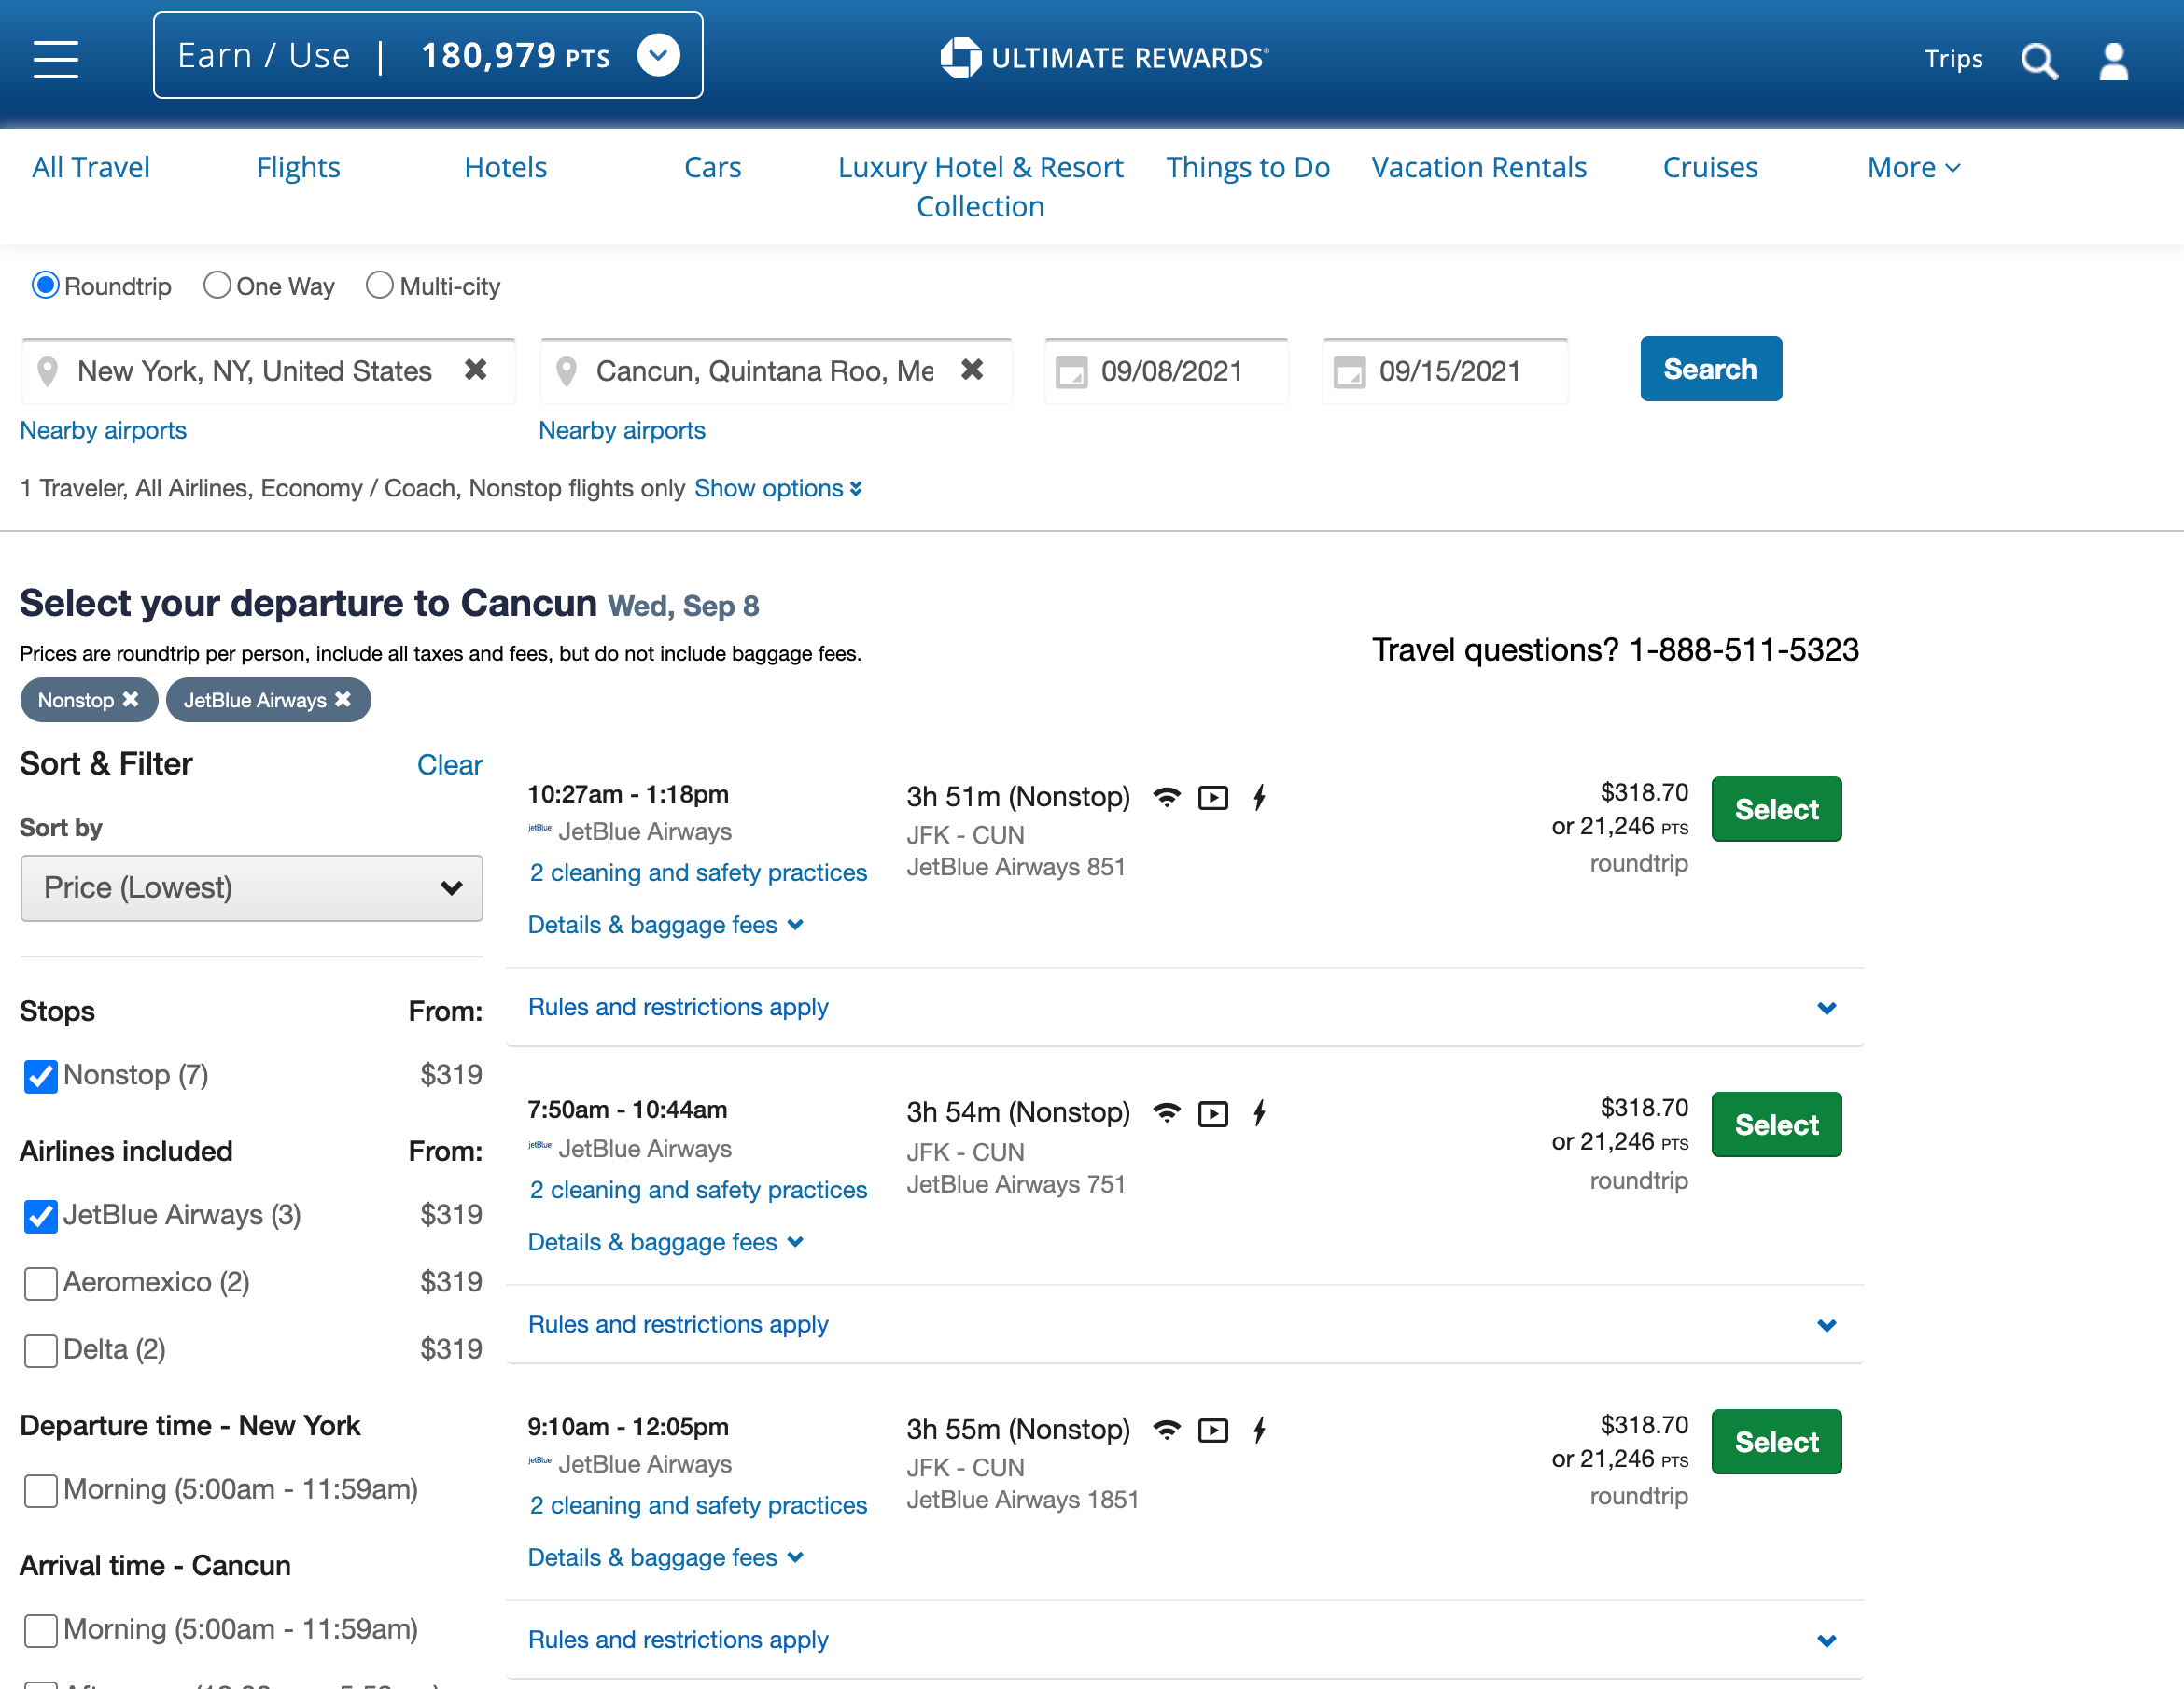
Task: Click entertainment icon on flight 751
Action: coord(1213,1113)
